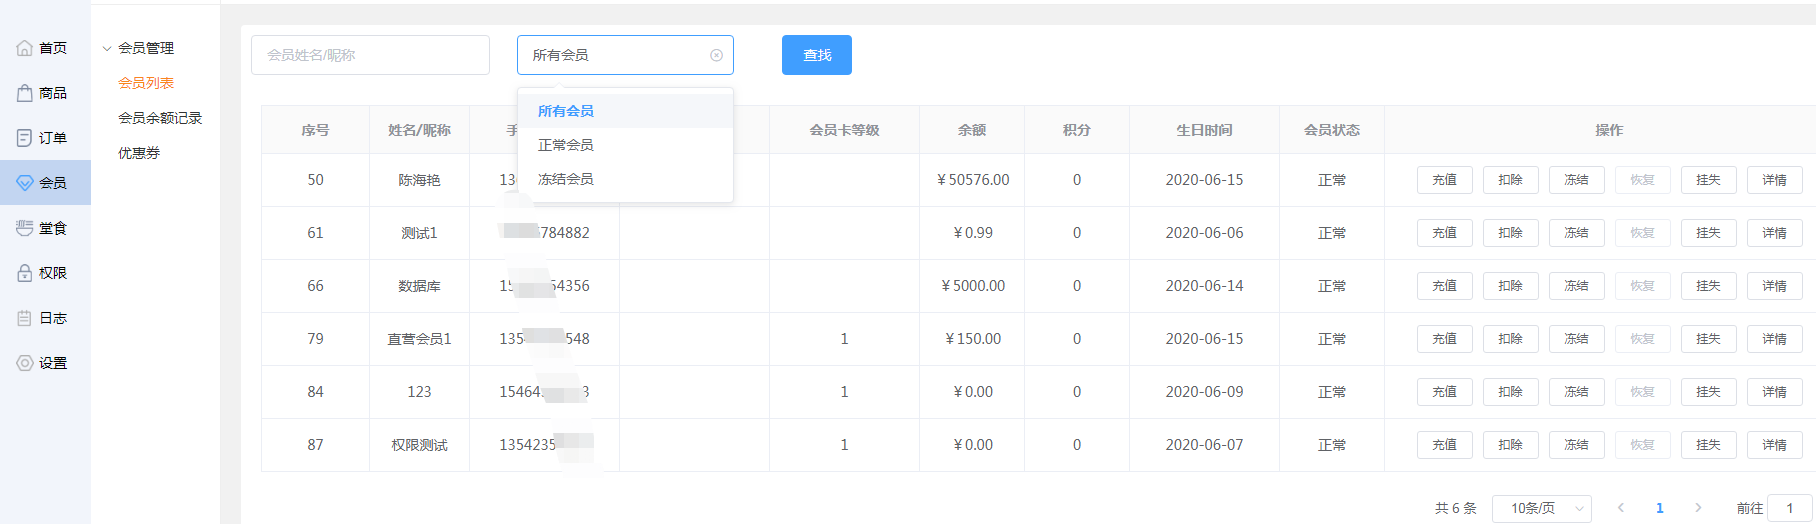The image size is (1816, 524).
Task: Go to next page with right arrow
Action: click(x=1698, y=508)
